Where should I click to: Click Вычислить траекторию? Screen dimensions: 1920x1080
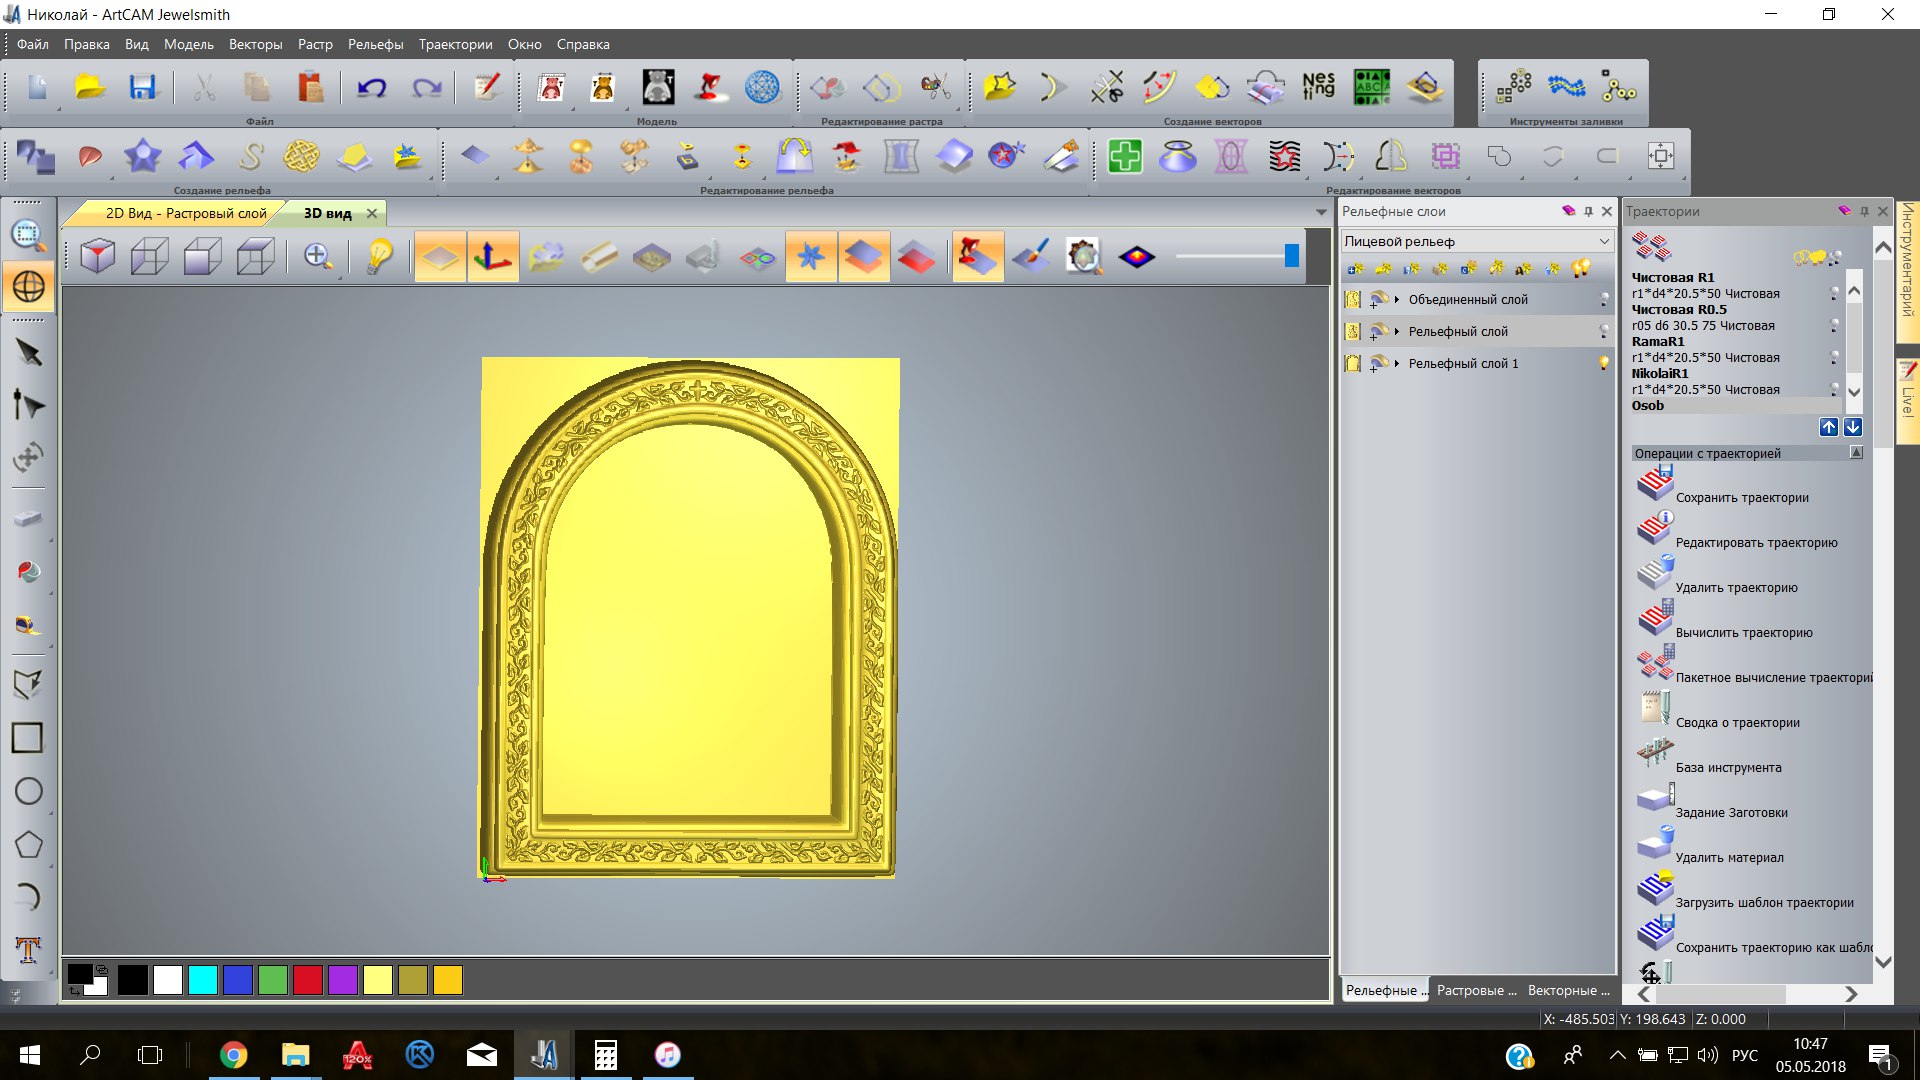click(x=1743, y=632)
